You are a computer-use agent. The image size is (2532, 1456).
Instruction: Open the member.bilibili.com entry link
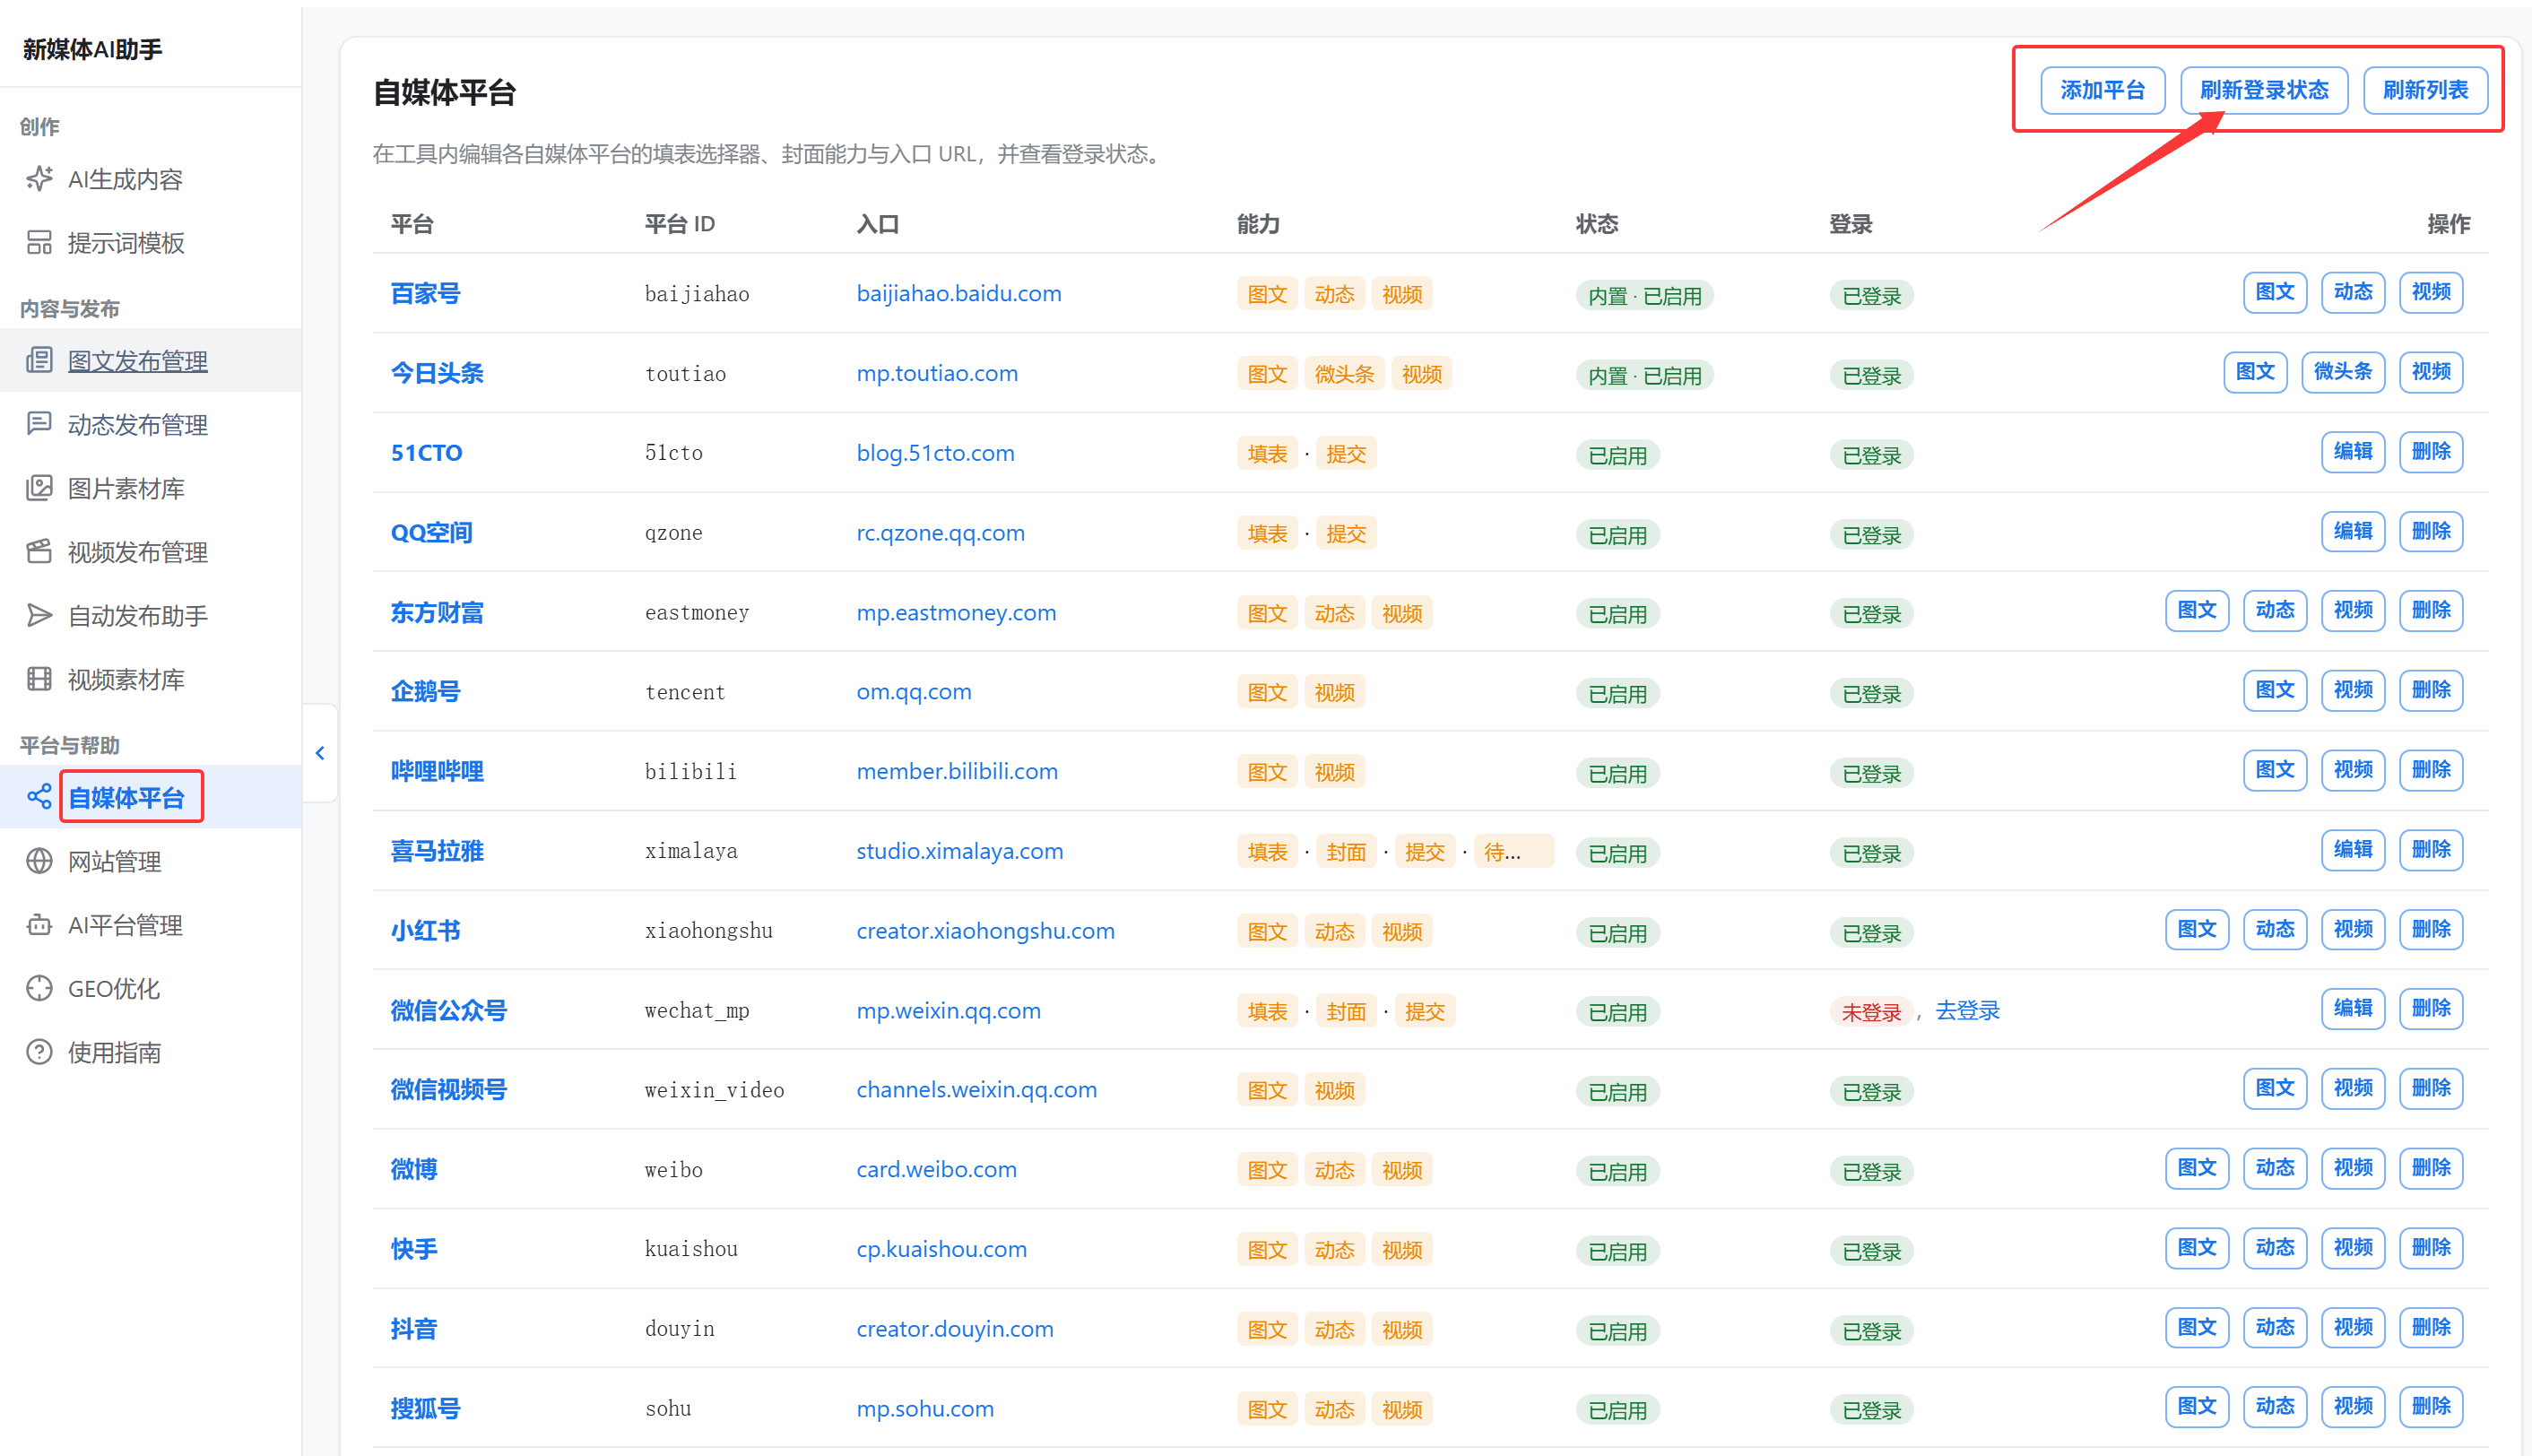click(957, 771)
